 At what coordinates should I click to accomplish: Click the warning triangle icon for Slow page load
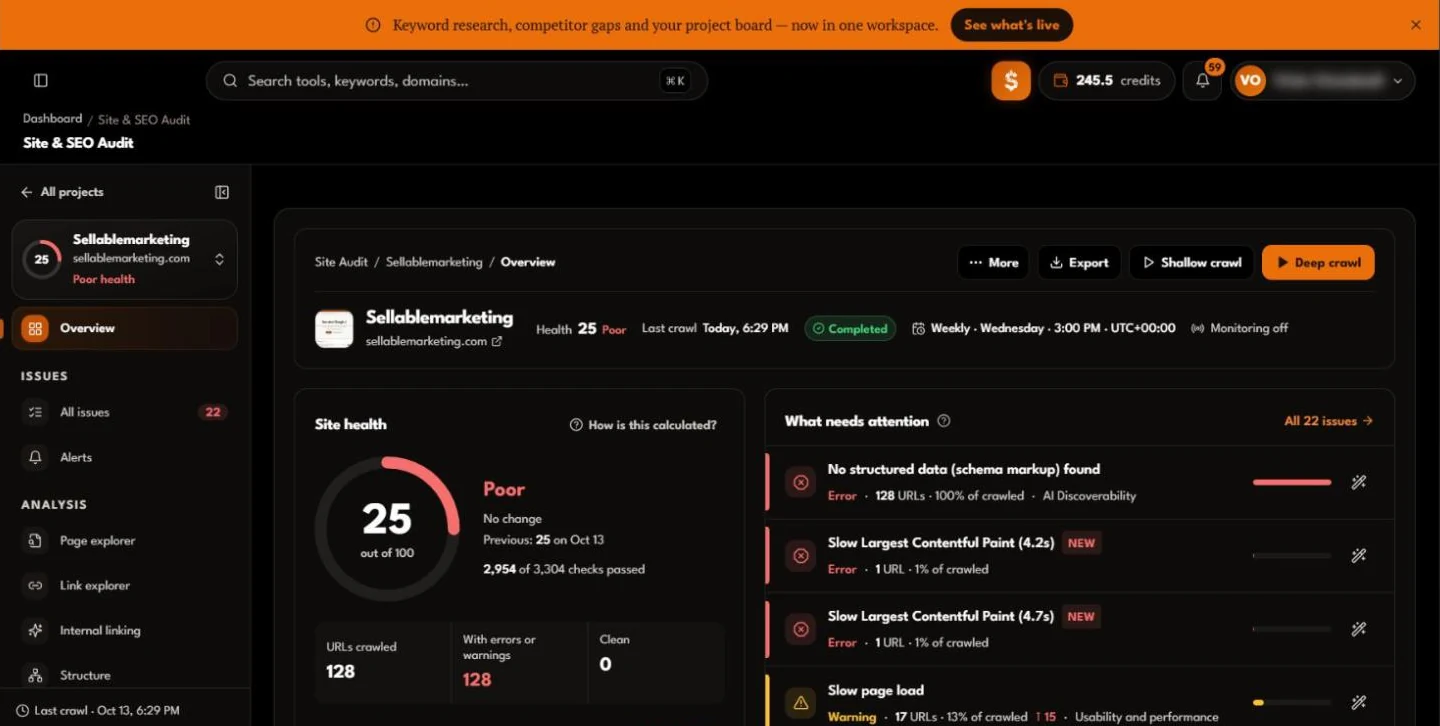click(x=800, y=703)
